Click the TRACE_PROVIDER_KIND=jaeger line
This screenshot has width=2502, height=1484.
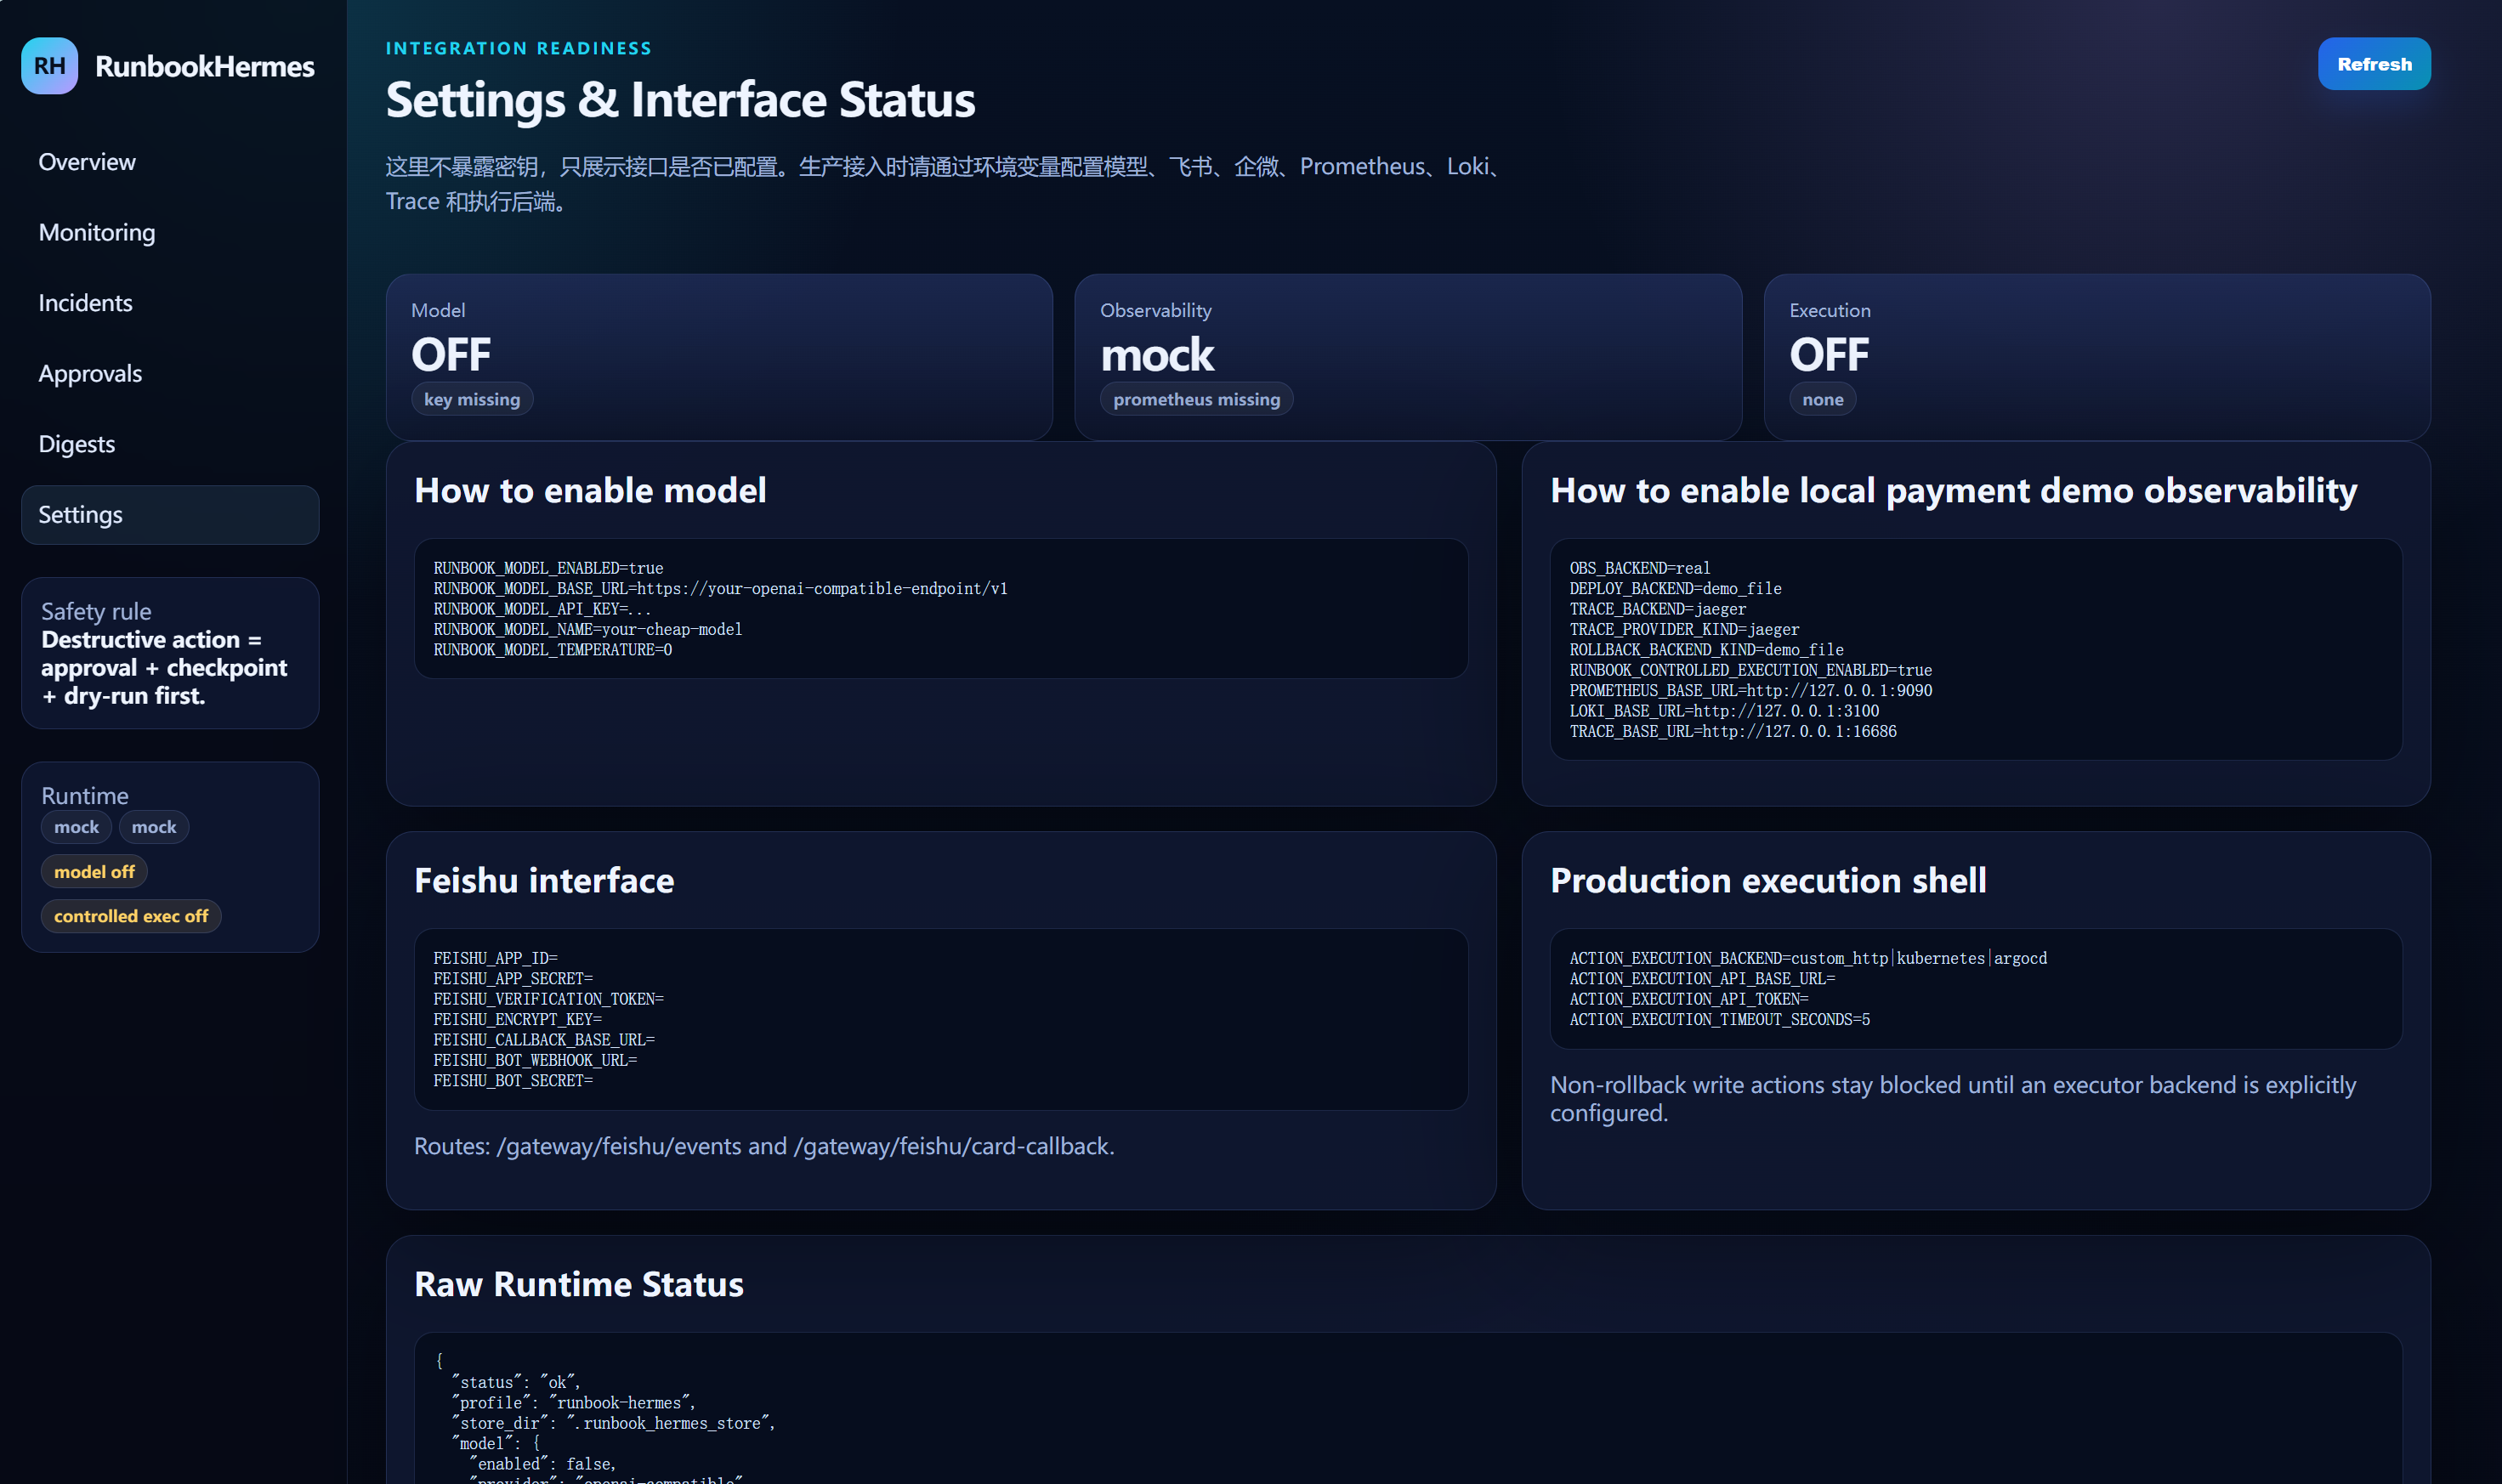(1684, 629)
